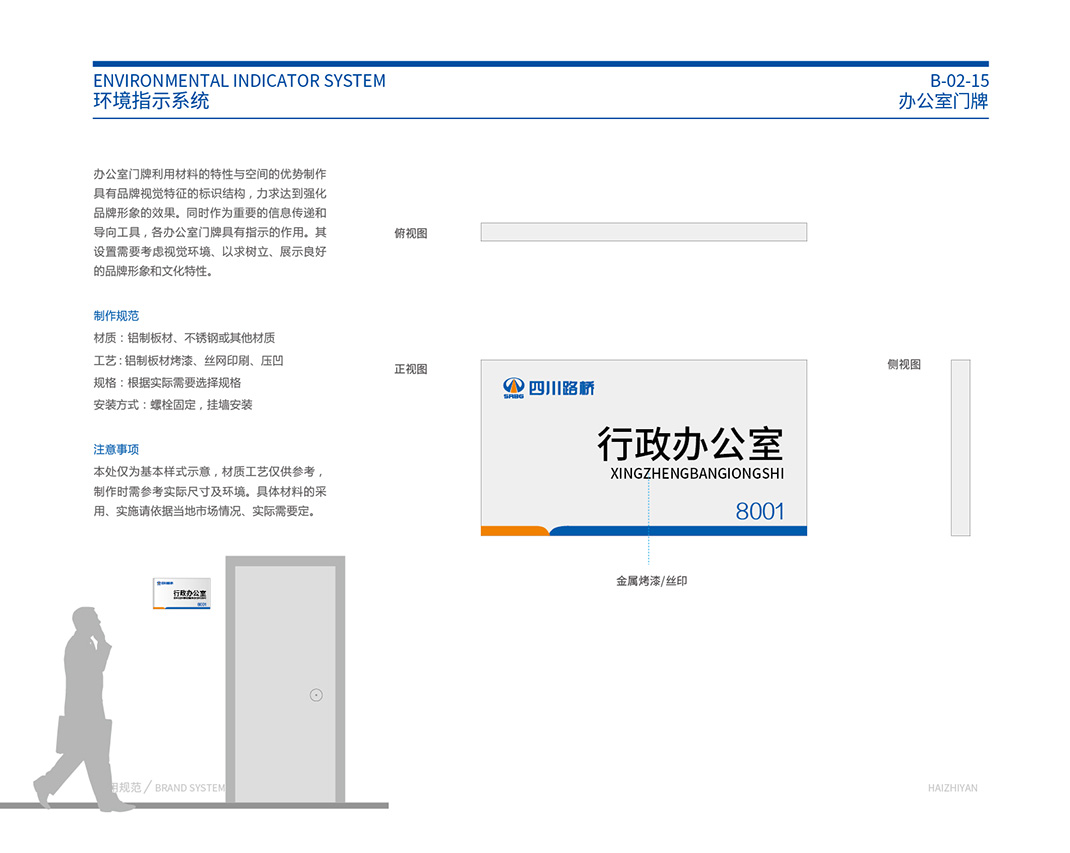Select the blue stripe along the sign bottom

[x=680, y=531]
